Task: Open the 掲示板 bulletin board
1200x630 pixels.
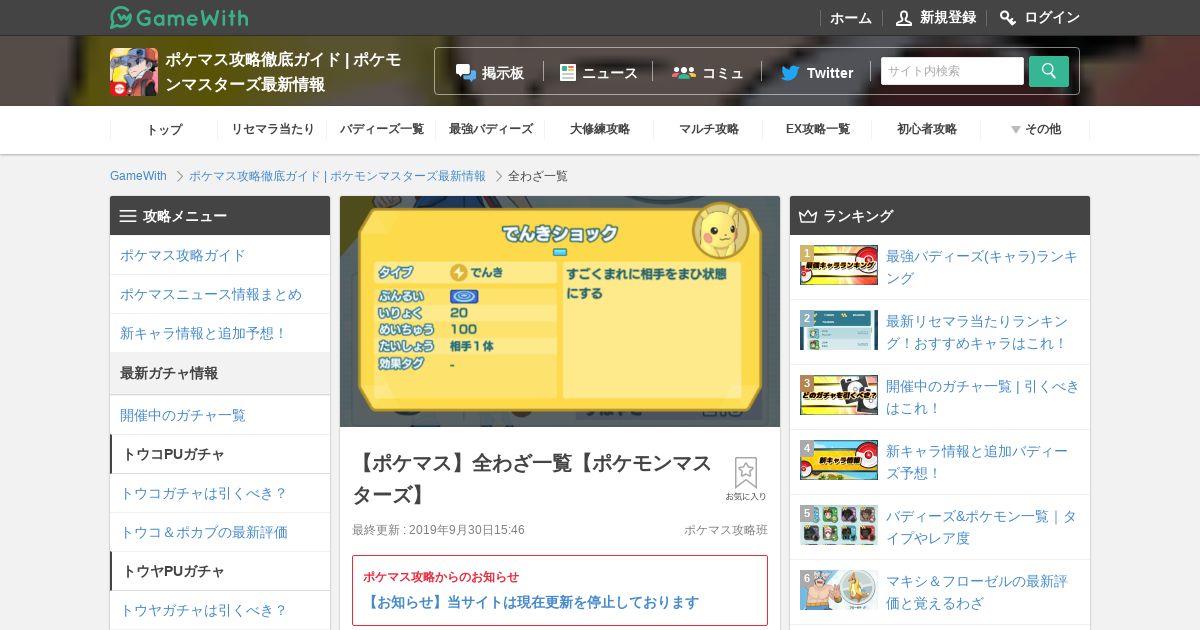Action: (490, 72)
